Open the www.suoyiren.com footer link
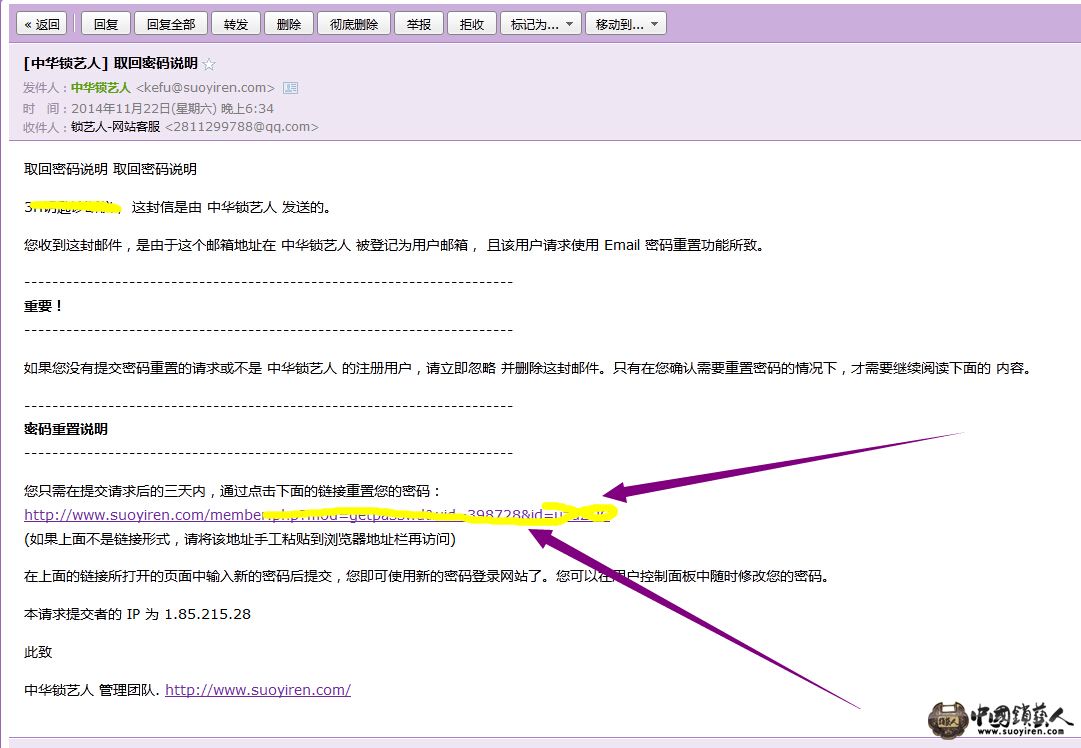The image size is (1081, 748). click(x=258, y=689)
